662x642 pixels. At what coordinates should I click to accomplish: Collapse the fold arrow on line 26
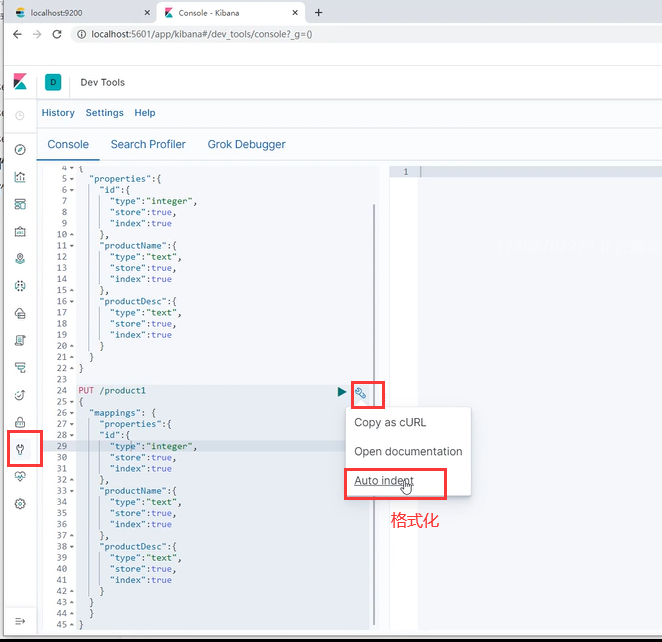click(72, 413)
